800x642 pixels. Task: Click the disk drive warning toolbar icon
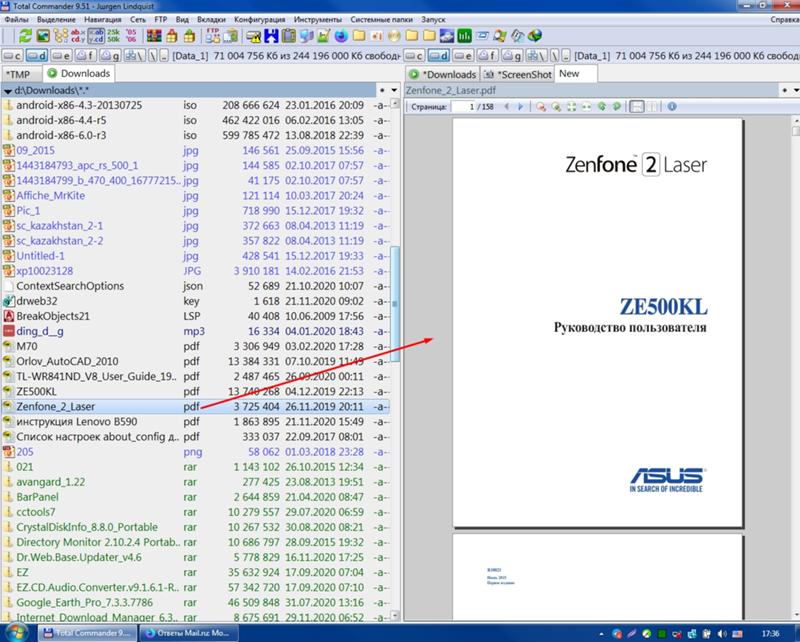pyautogui.click(x=253, y=36)
